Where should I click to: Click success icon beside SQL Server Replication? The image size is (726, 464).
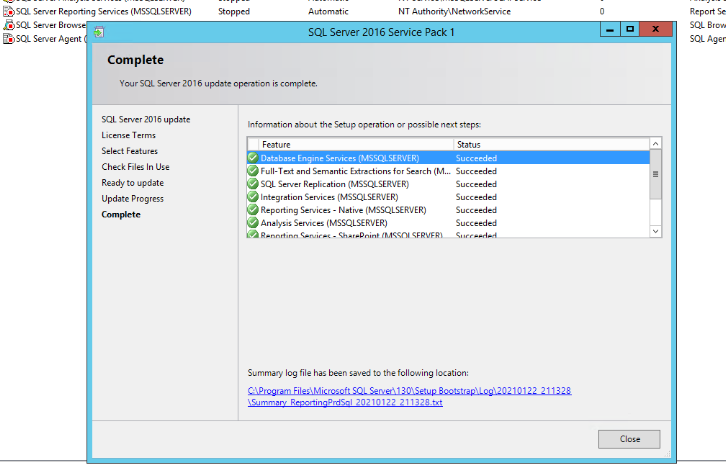tap(253, 183)
